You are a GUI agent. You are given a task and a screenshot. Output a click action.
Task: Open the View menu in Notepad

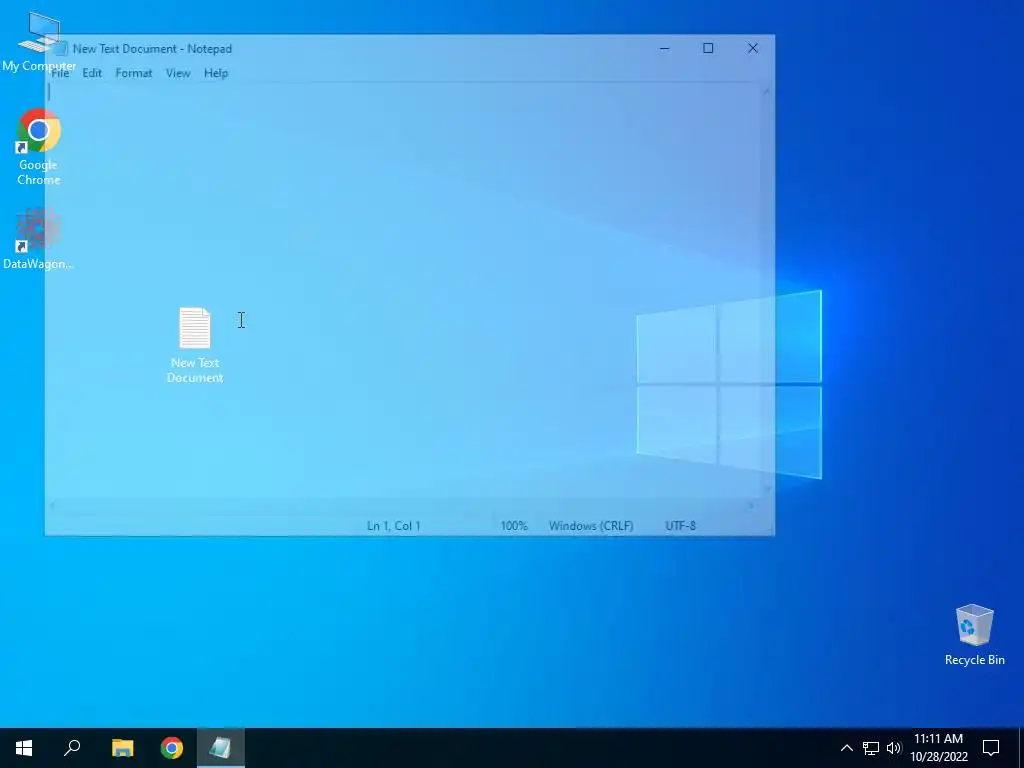point(178,73)
